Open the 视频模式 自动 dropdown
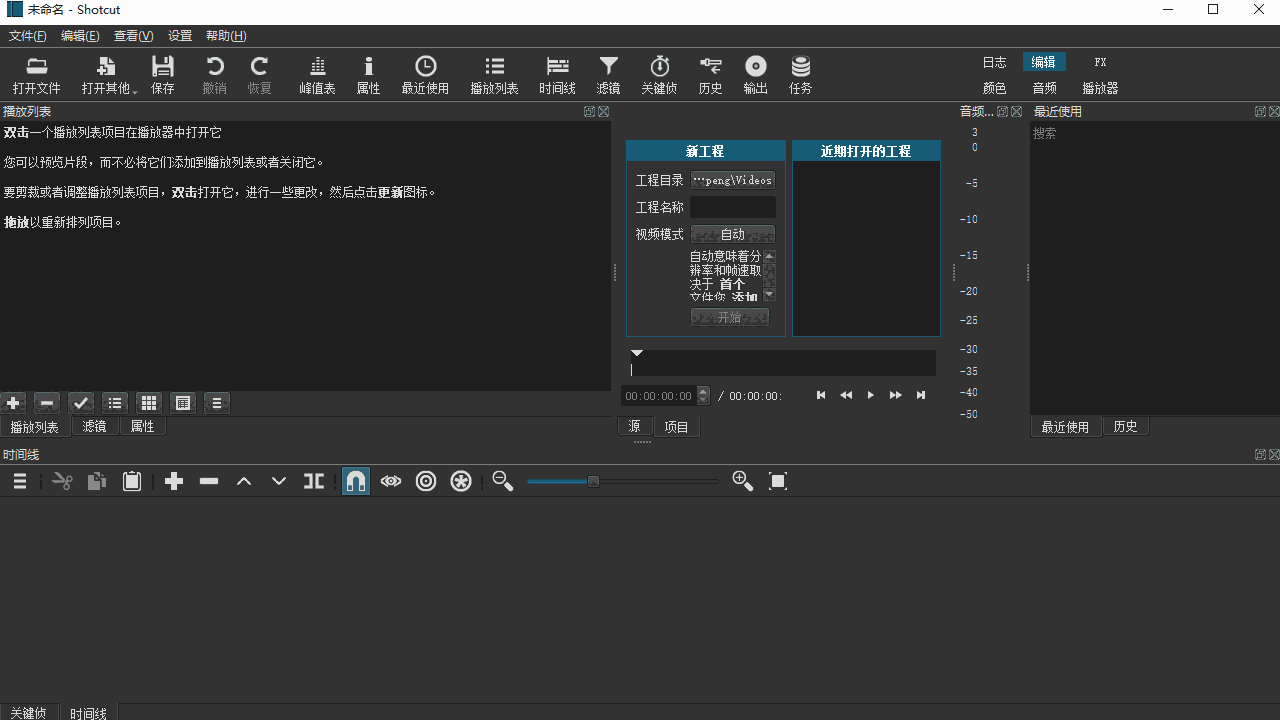The image size is (1280, 720). tap(731, 234)
